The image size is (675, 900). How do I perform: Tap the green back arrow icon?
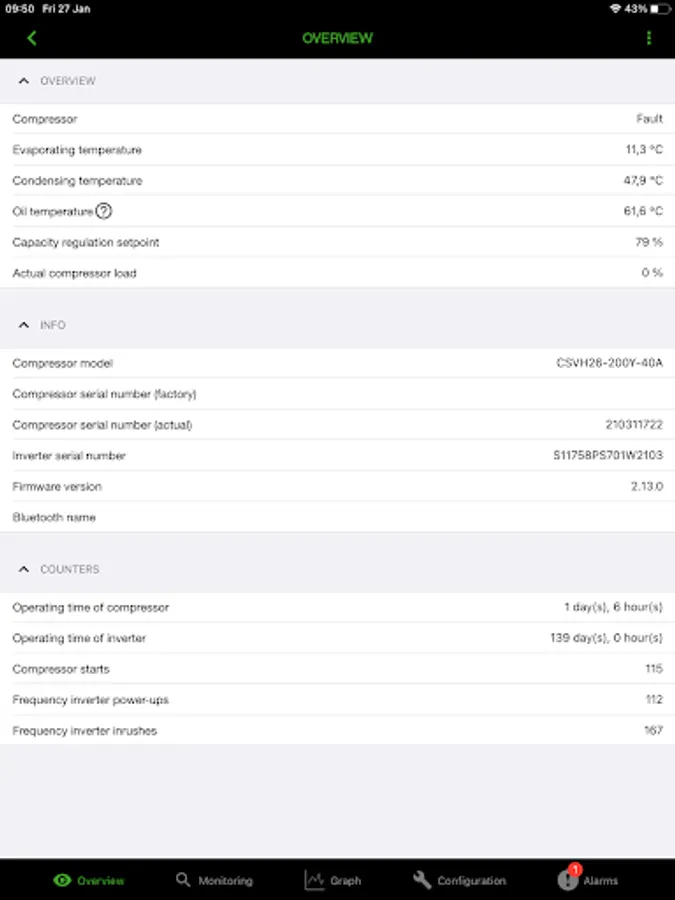point(32,38)
